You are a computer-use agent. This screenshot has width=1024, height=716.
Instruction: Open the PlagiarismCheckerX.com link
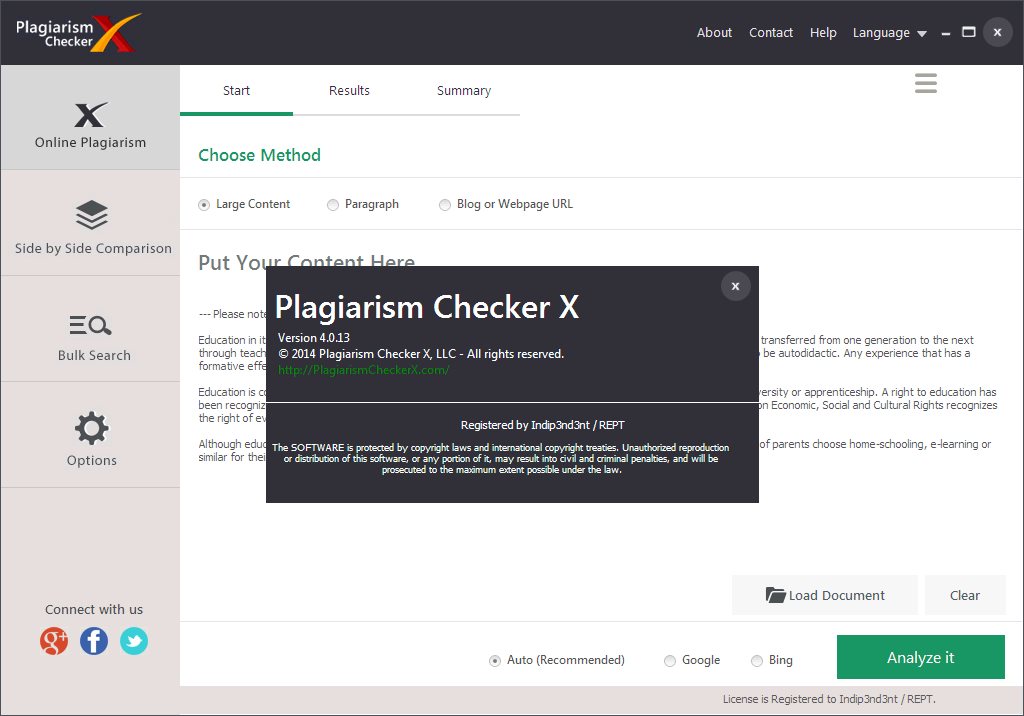click(x=364, y=370)
